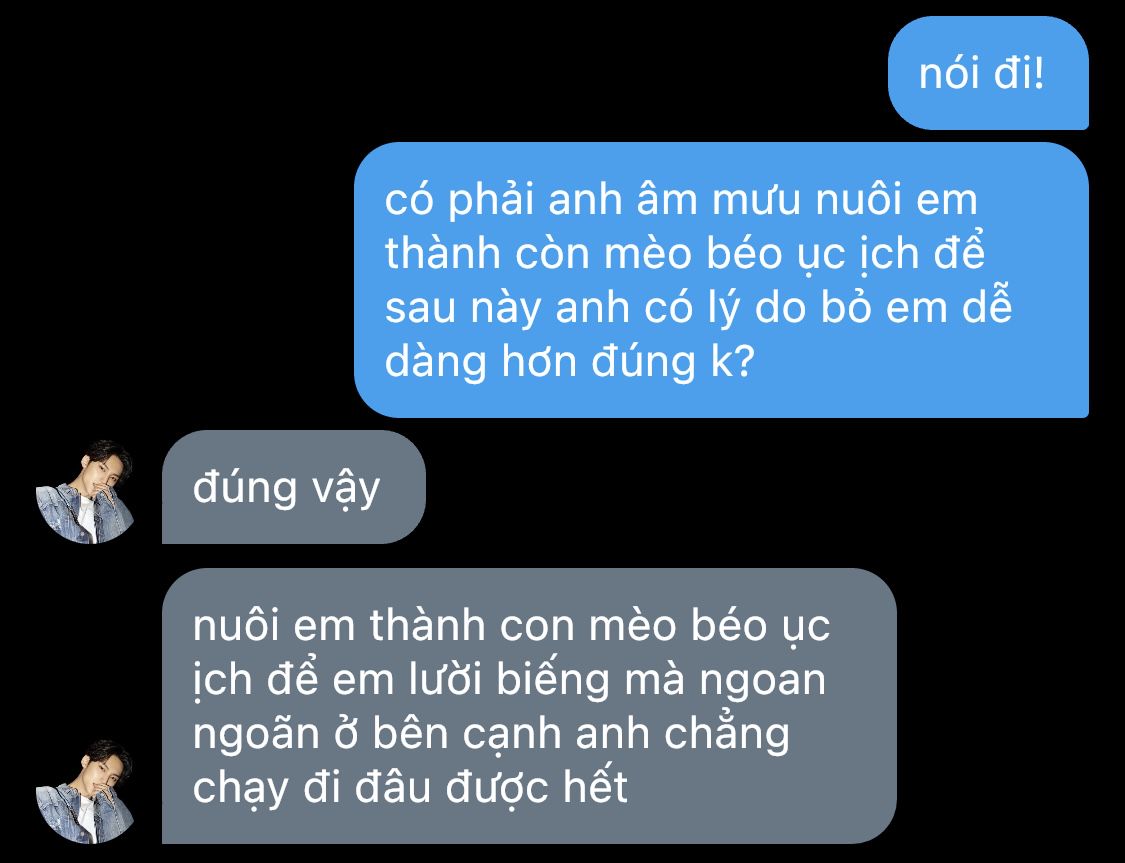Click the word "vậy" in the short reply
Viewport: 1125px width, 863px height.
(x=345, y=490)
